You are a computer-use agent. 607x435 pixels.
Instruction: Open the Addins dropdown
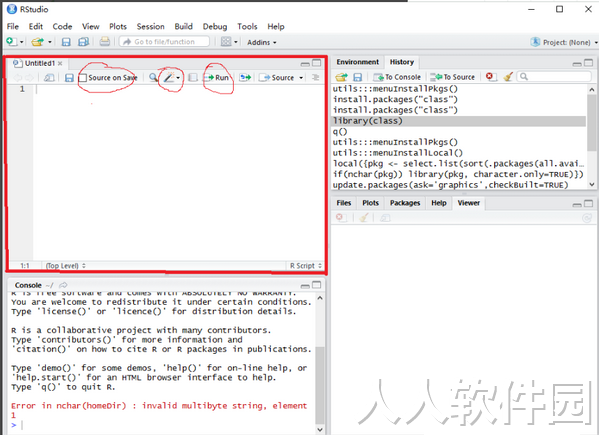click(262, 42)
